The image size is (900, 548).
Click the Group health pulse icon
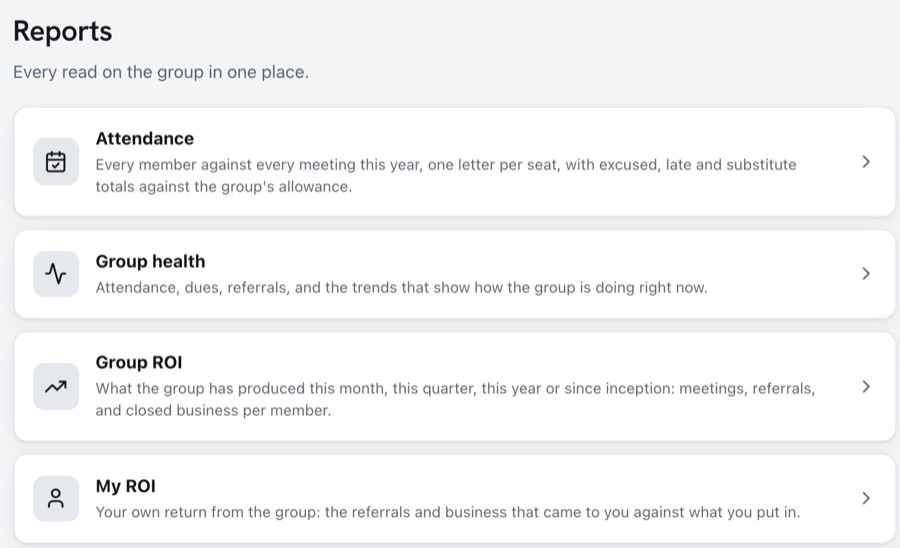click(56, 274)
